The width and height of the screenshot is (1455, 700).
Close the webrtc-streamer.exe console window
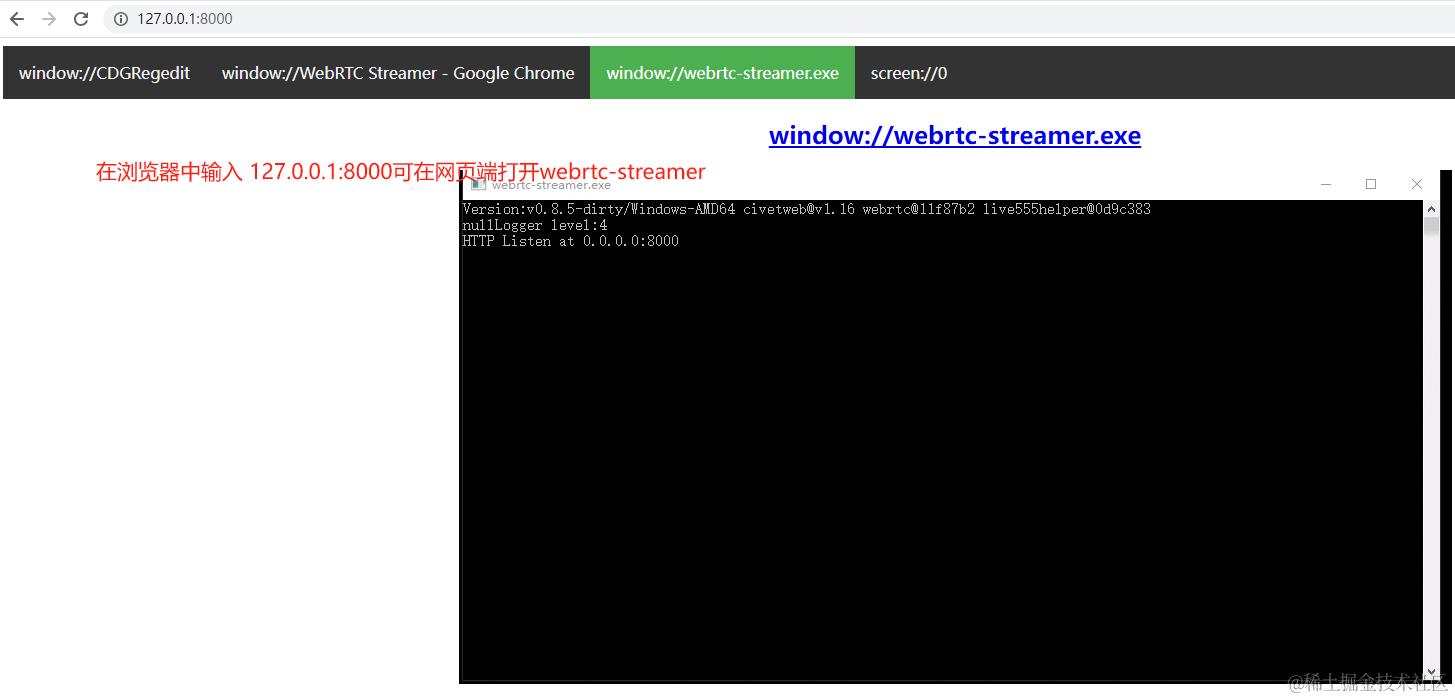[1416, 184]
